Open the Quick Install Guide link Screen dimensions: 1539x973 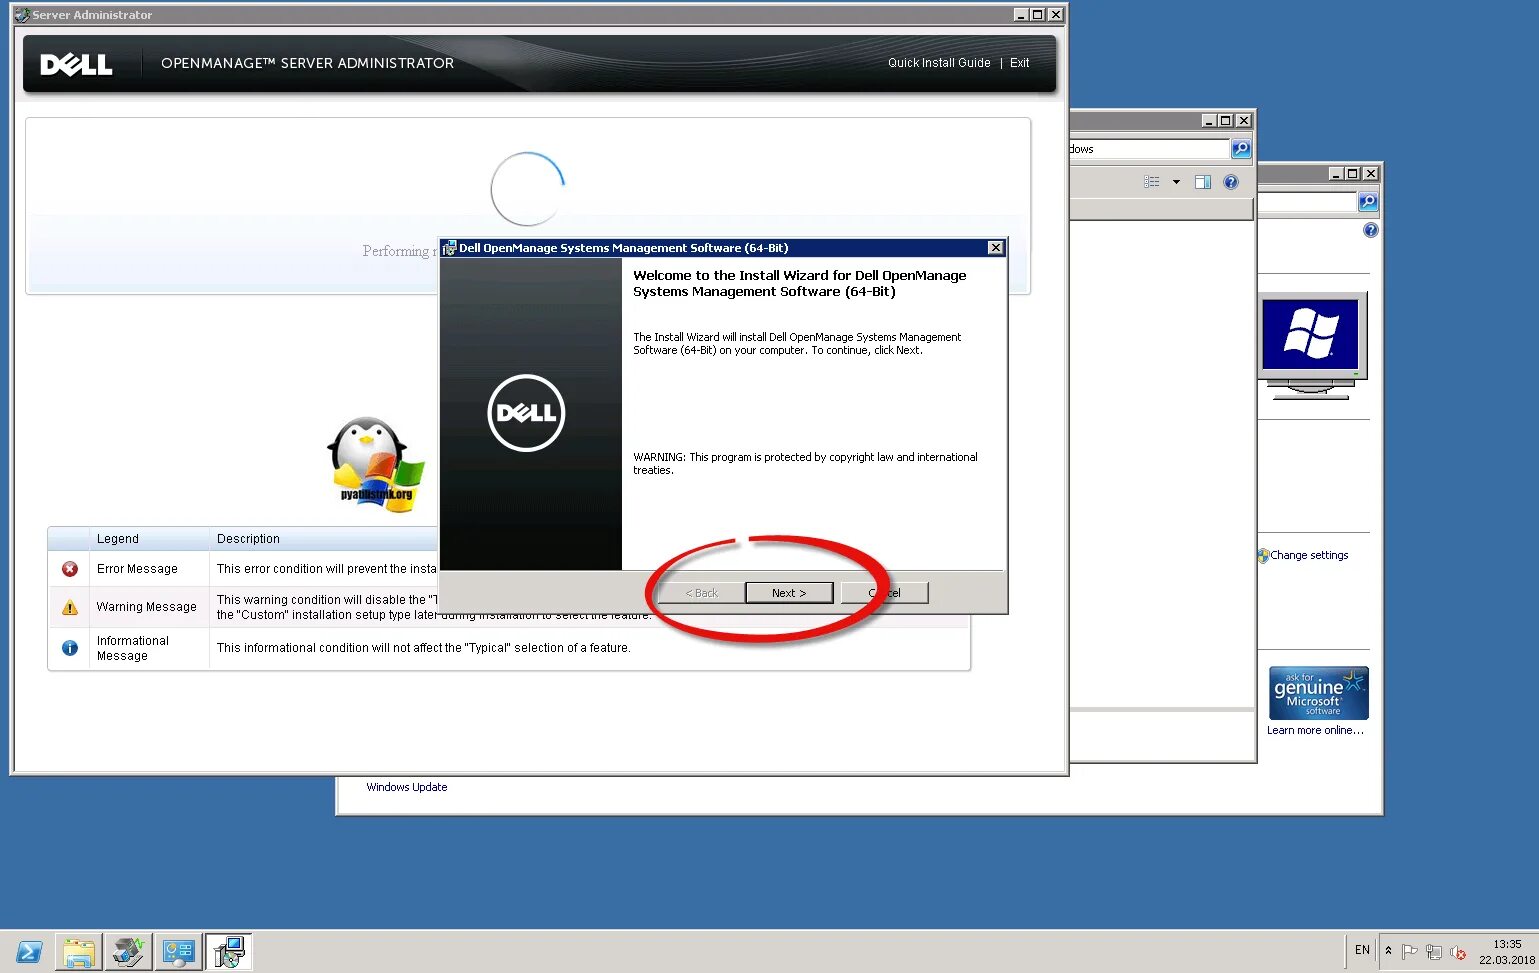[x=939, y=63]
